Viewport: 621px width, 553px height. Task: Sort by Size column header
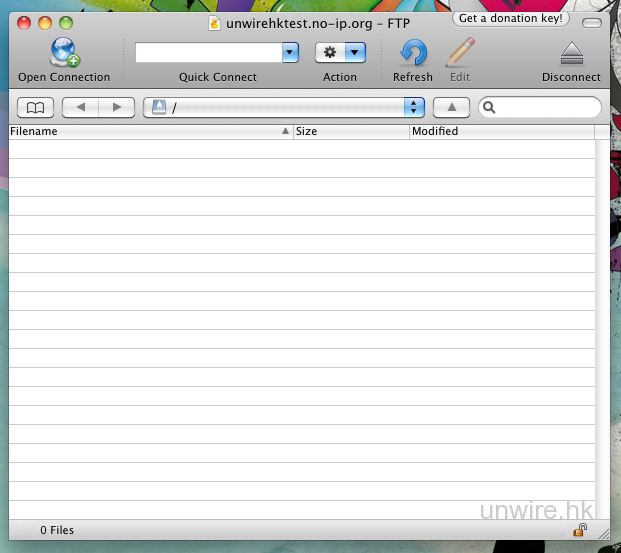(350, 131)
